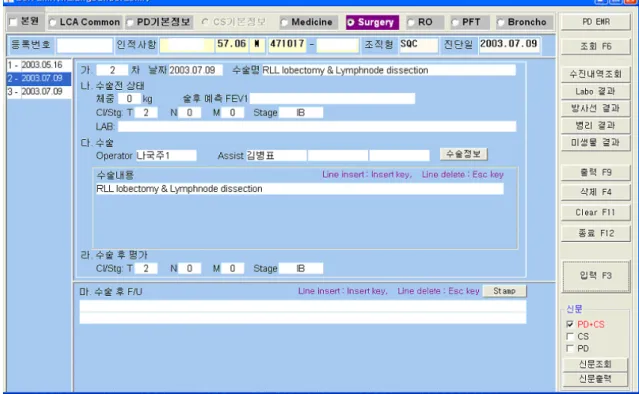Click the 삭제 F4 button

[x=595, y=192]
